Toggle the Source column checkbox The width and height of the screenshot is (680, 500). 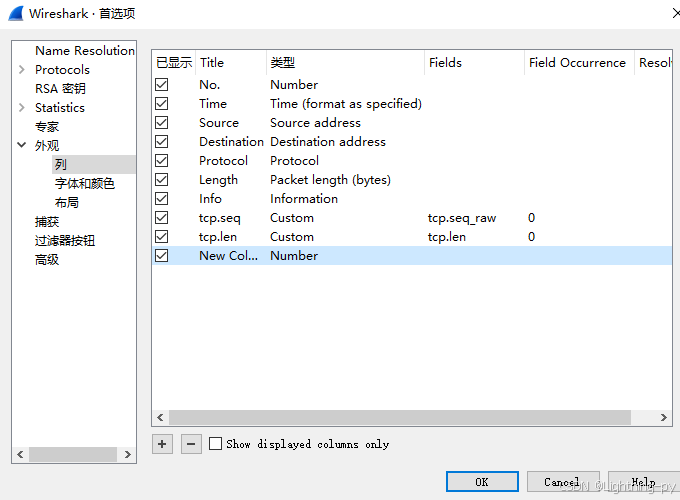[x=161, y=123]
